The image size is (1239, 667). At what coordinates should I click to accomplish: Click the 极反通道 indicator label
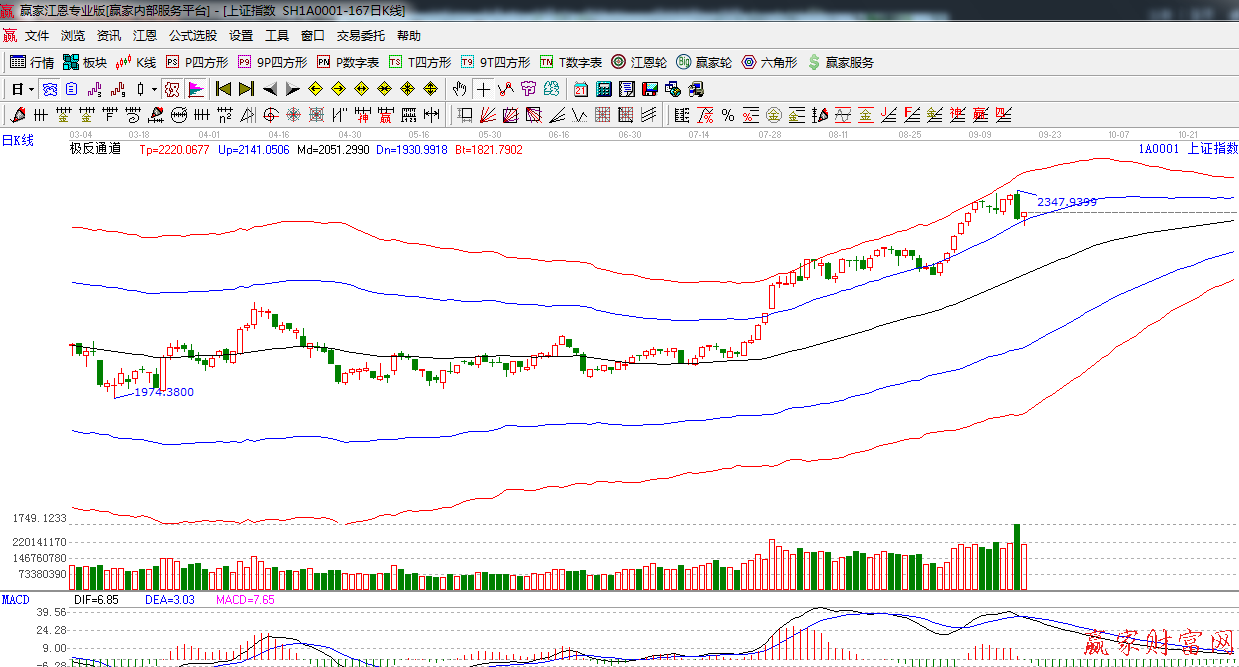pos(95,149)
